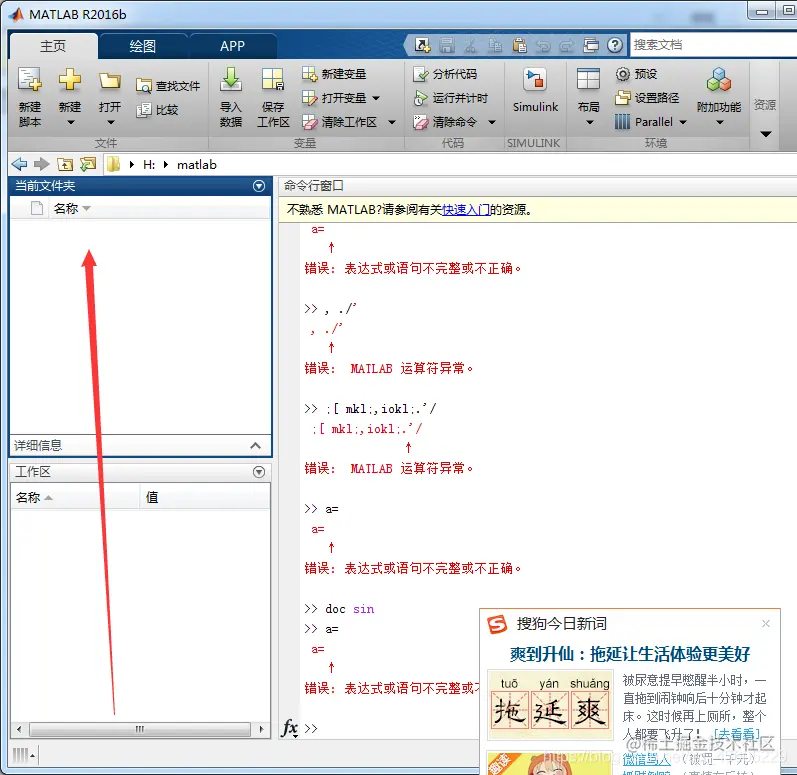Open 查找文件 (Find Files)
This screenshot has height=775, width=797.
168,86
